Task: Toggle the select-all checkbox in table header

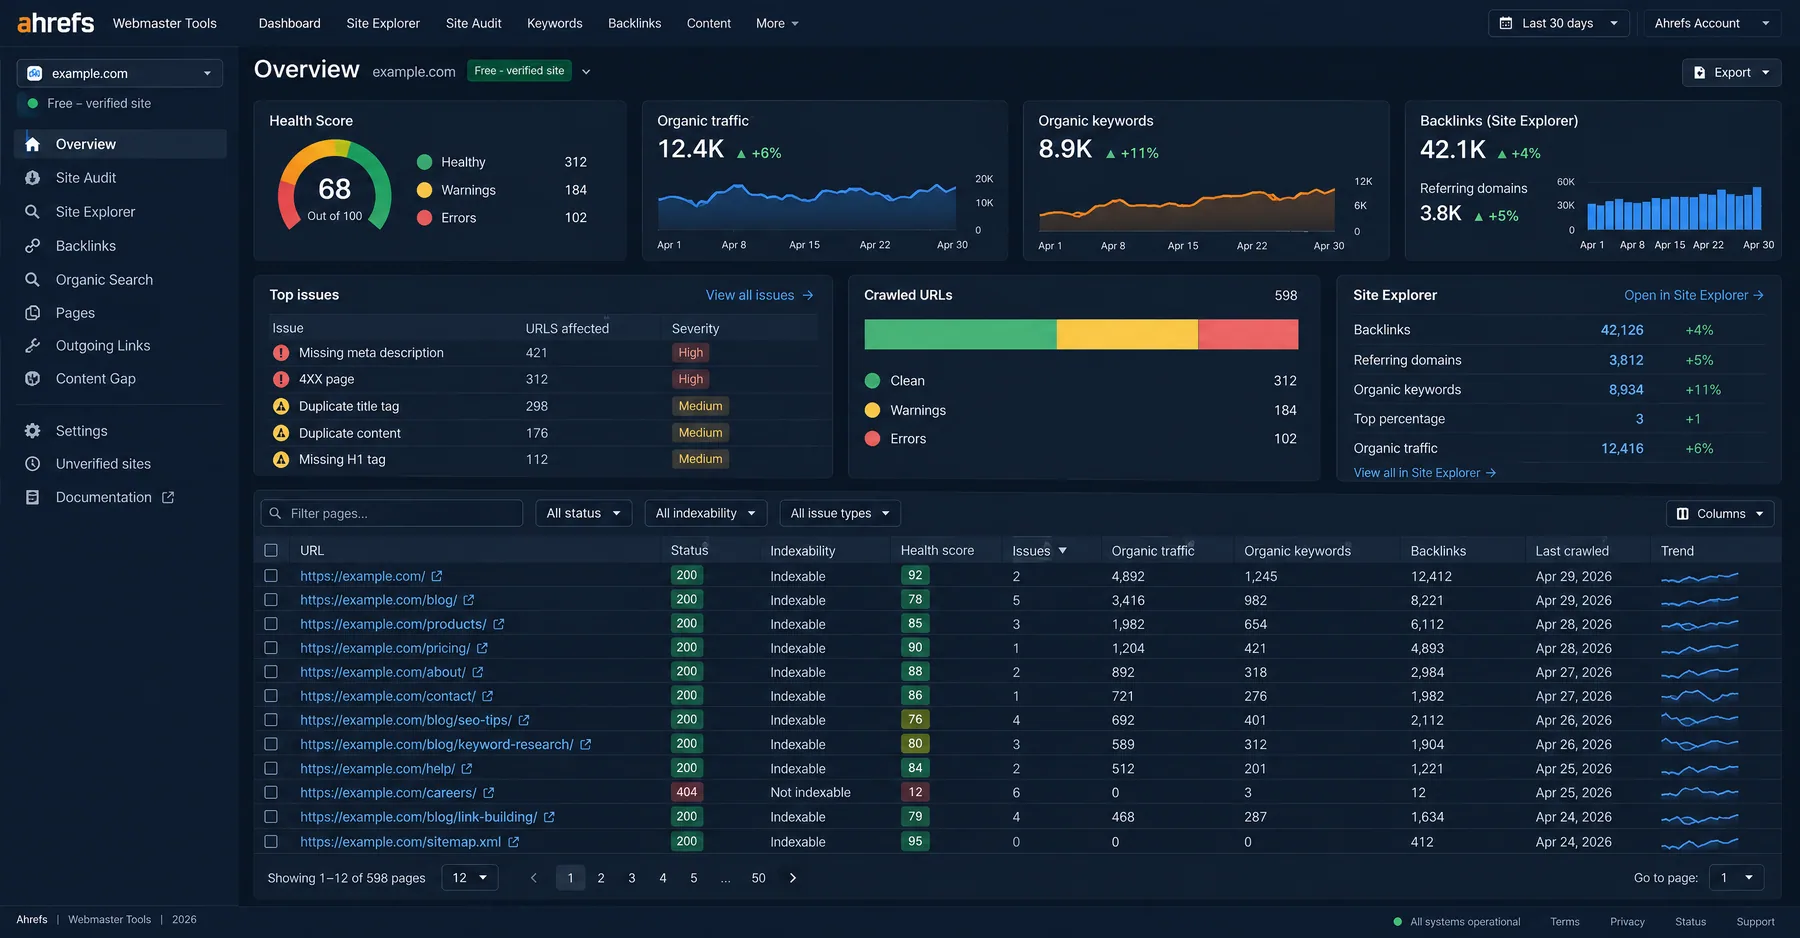Action: 271,550
